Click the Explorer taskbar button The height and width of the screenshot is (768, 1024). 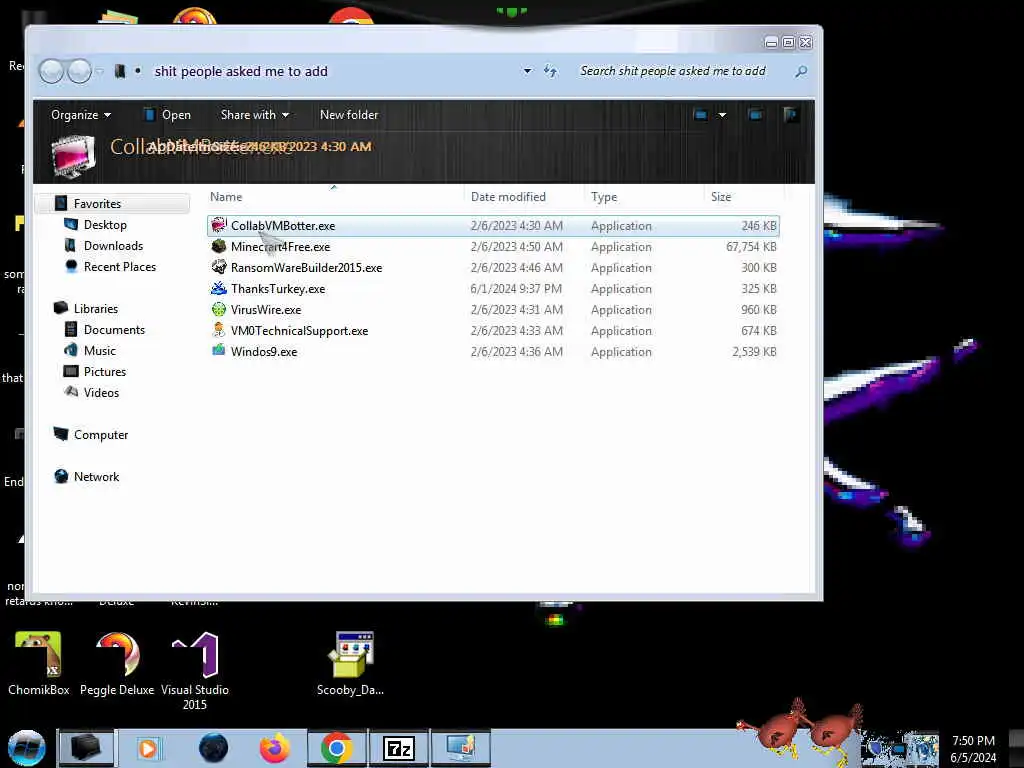[x=86, y=748]
